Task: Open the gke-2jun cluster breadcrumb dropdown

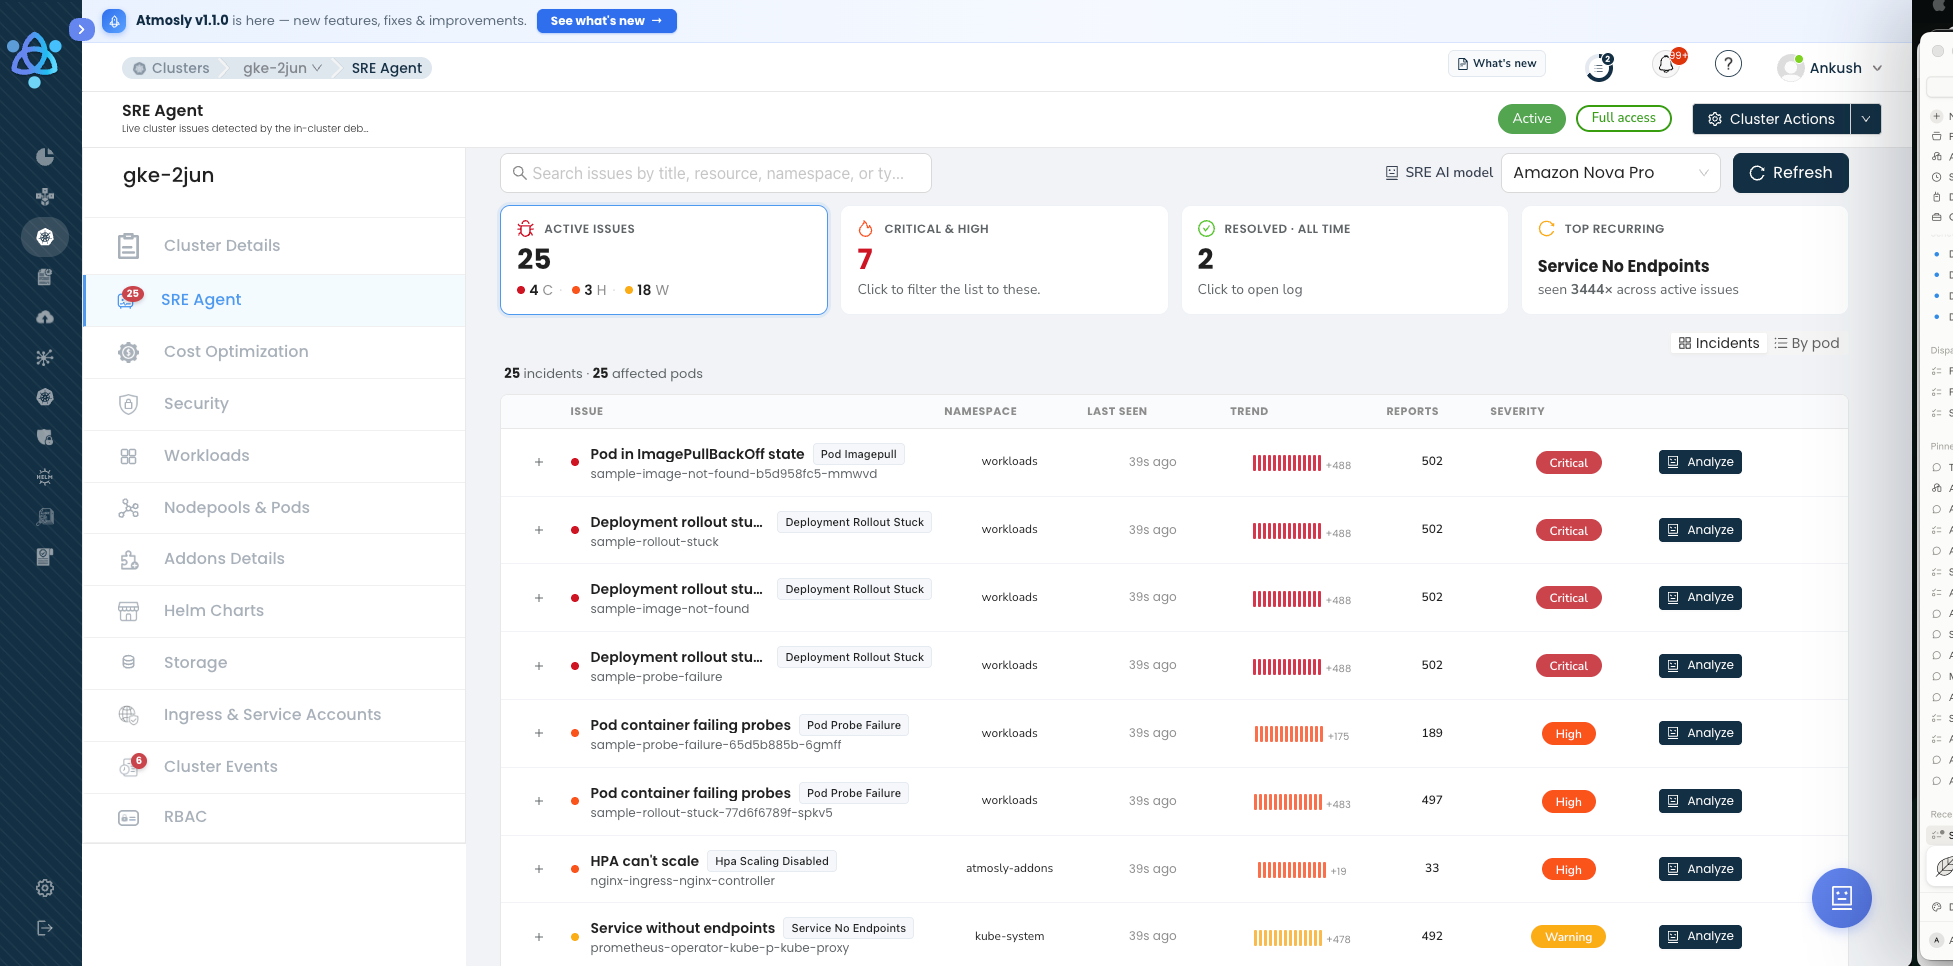Action: 282,68
